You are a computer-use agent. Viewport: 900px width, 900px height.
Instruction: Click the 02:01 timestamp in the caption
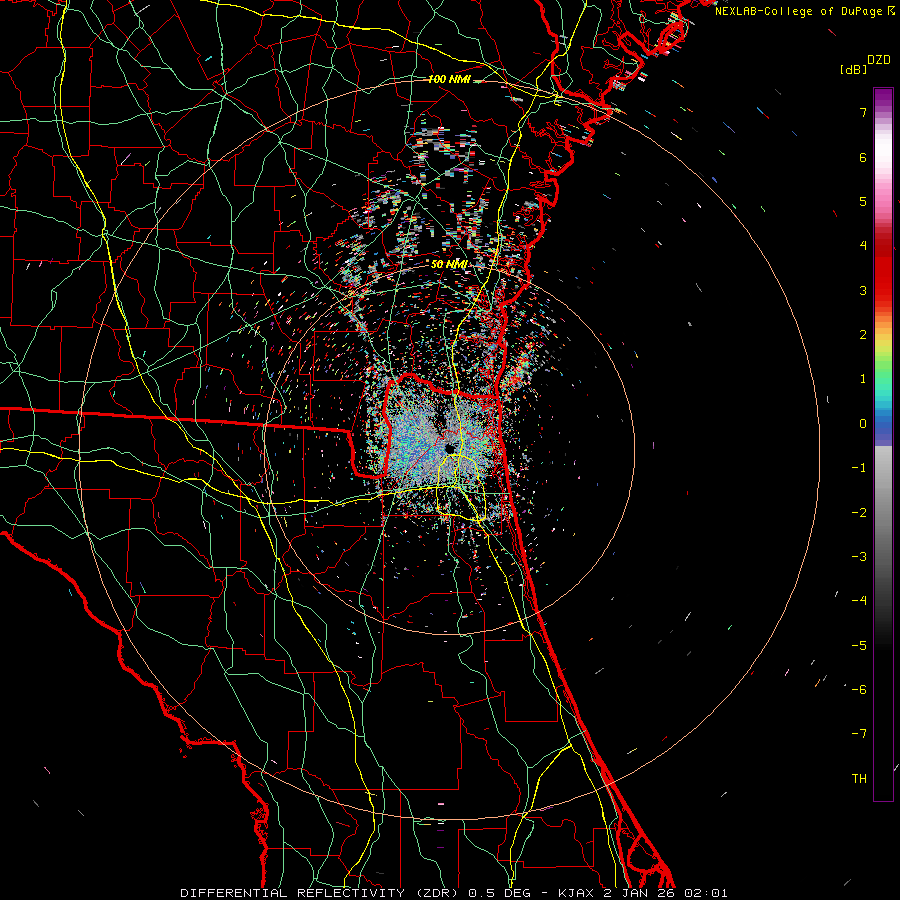click(706, 893)
